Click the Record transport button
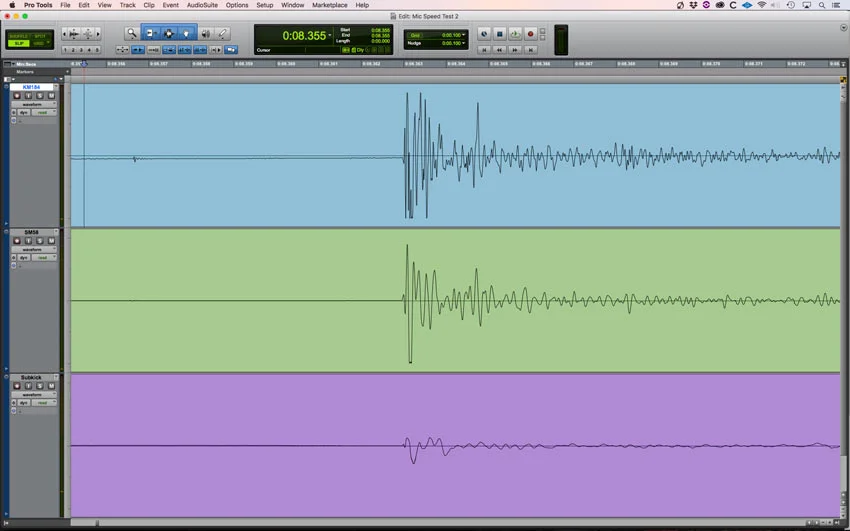The height and width of the screenshot is (531, 850). click(x=531, y=34)
